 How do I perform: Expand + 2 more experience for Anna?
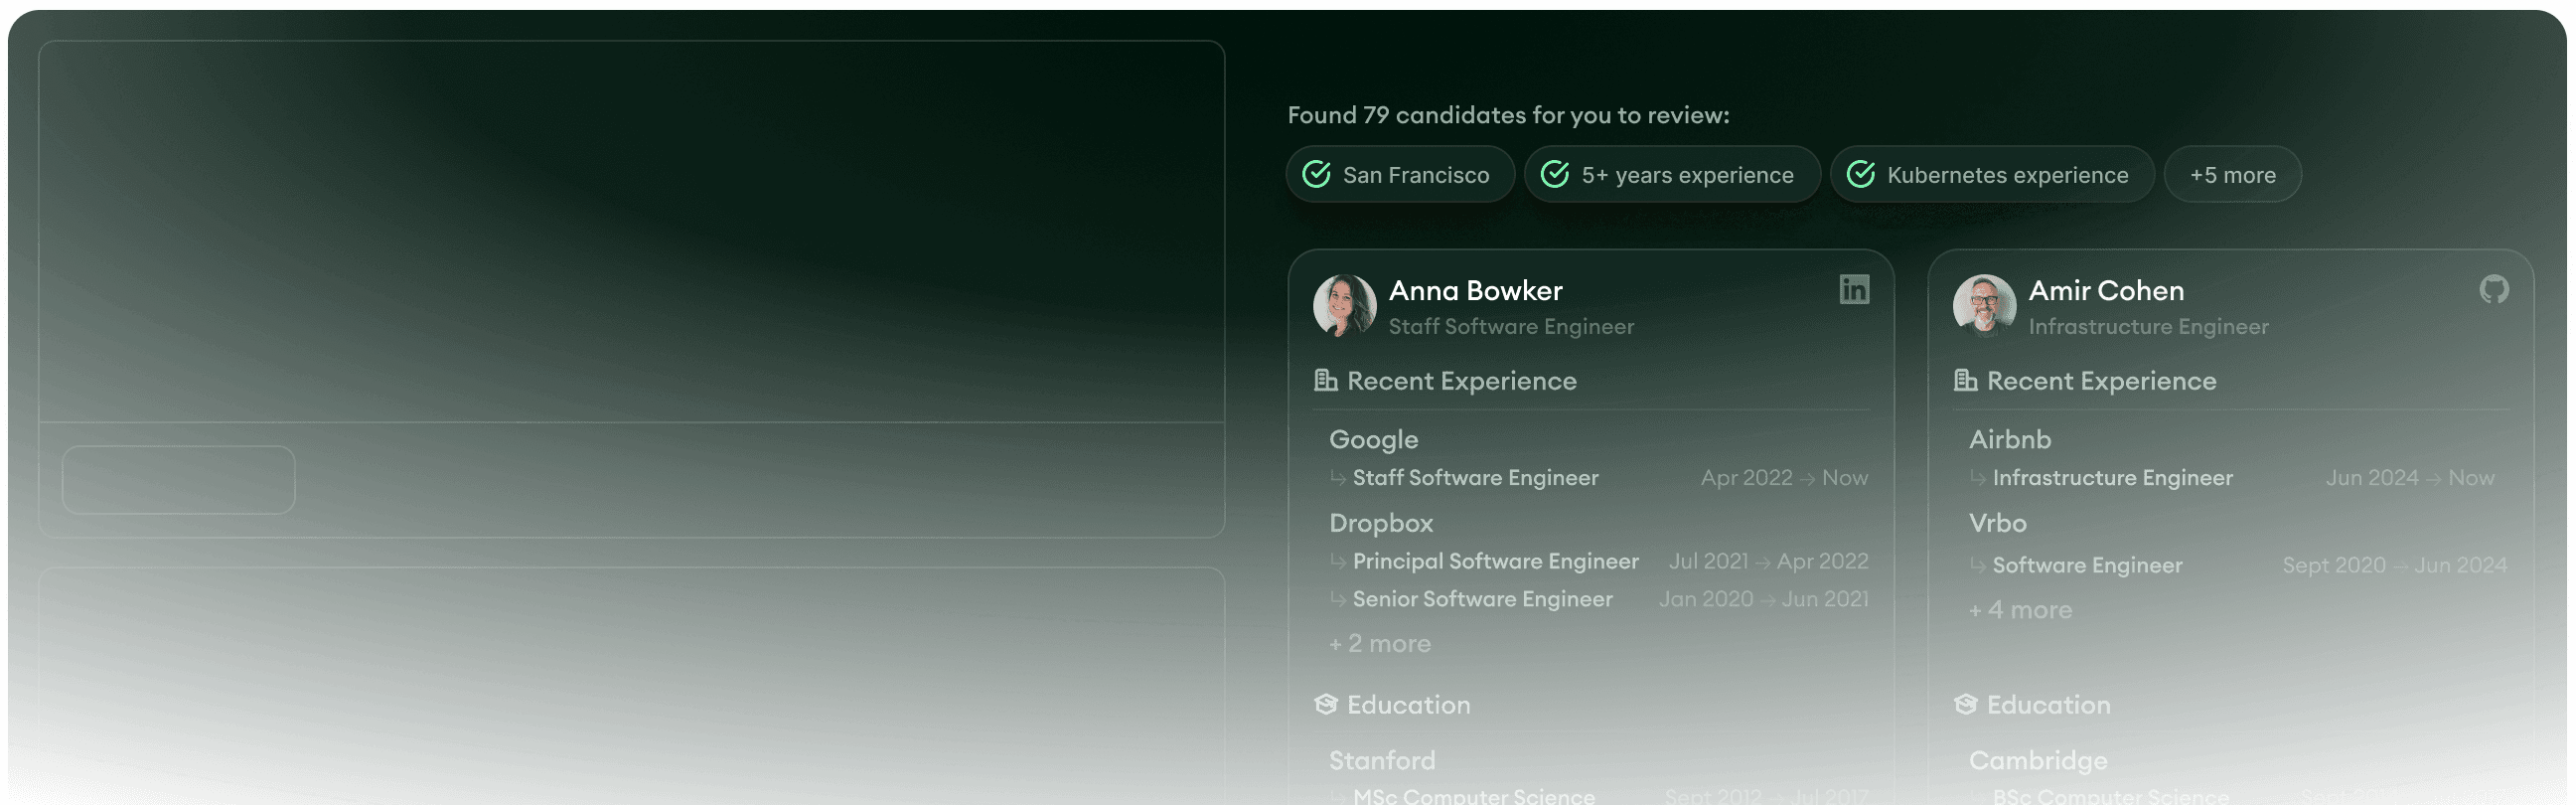pyautogui.click(x=1380, y=644)
